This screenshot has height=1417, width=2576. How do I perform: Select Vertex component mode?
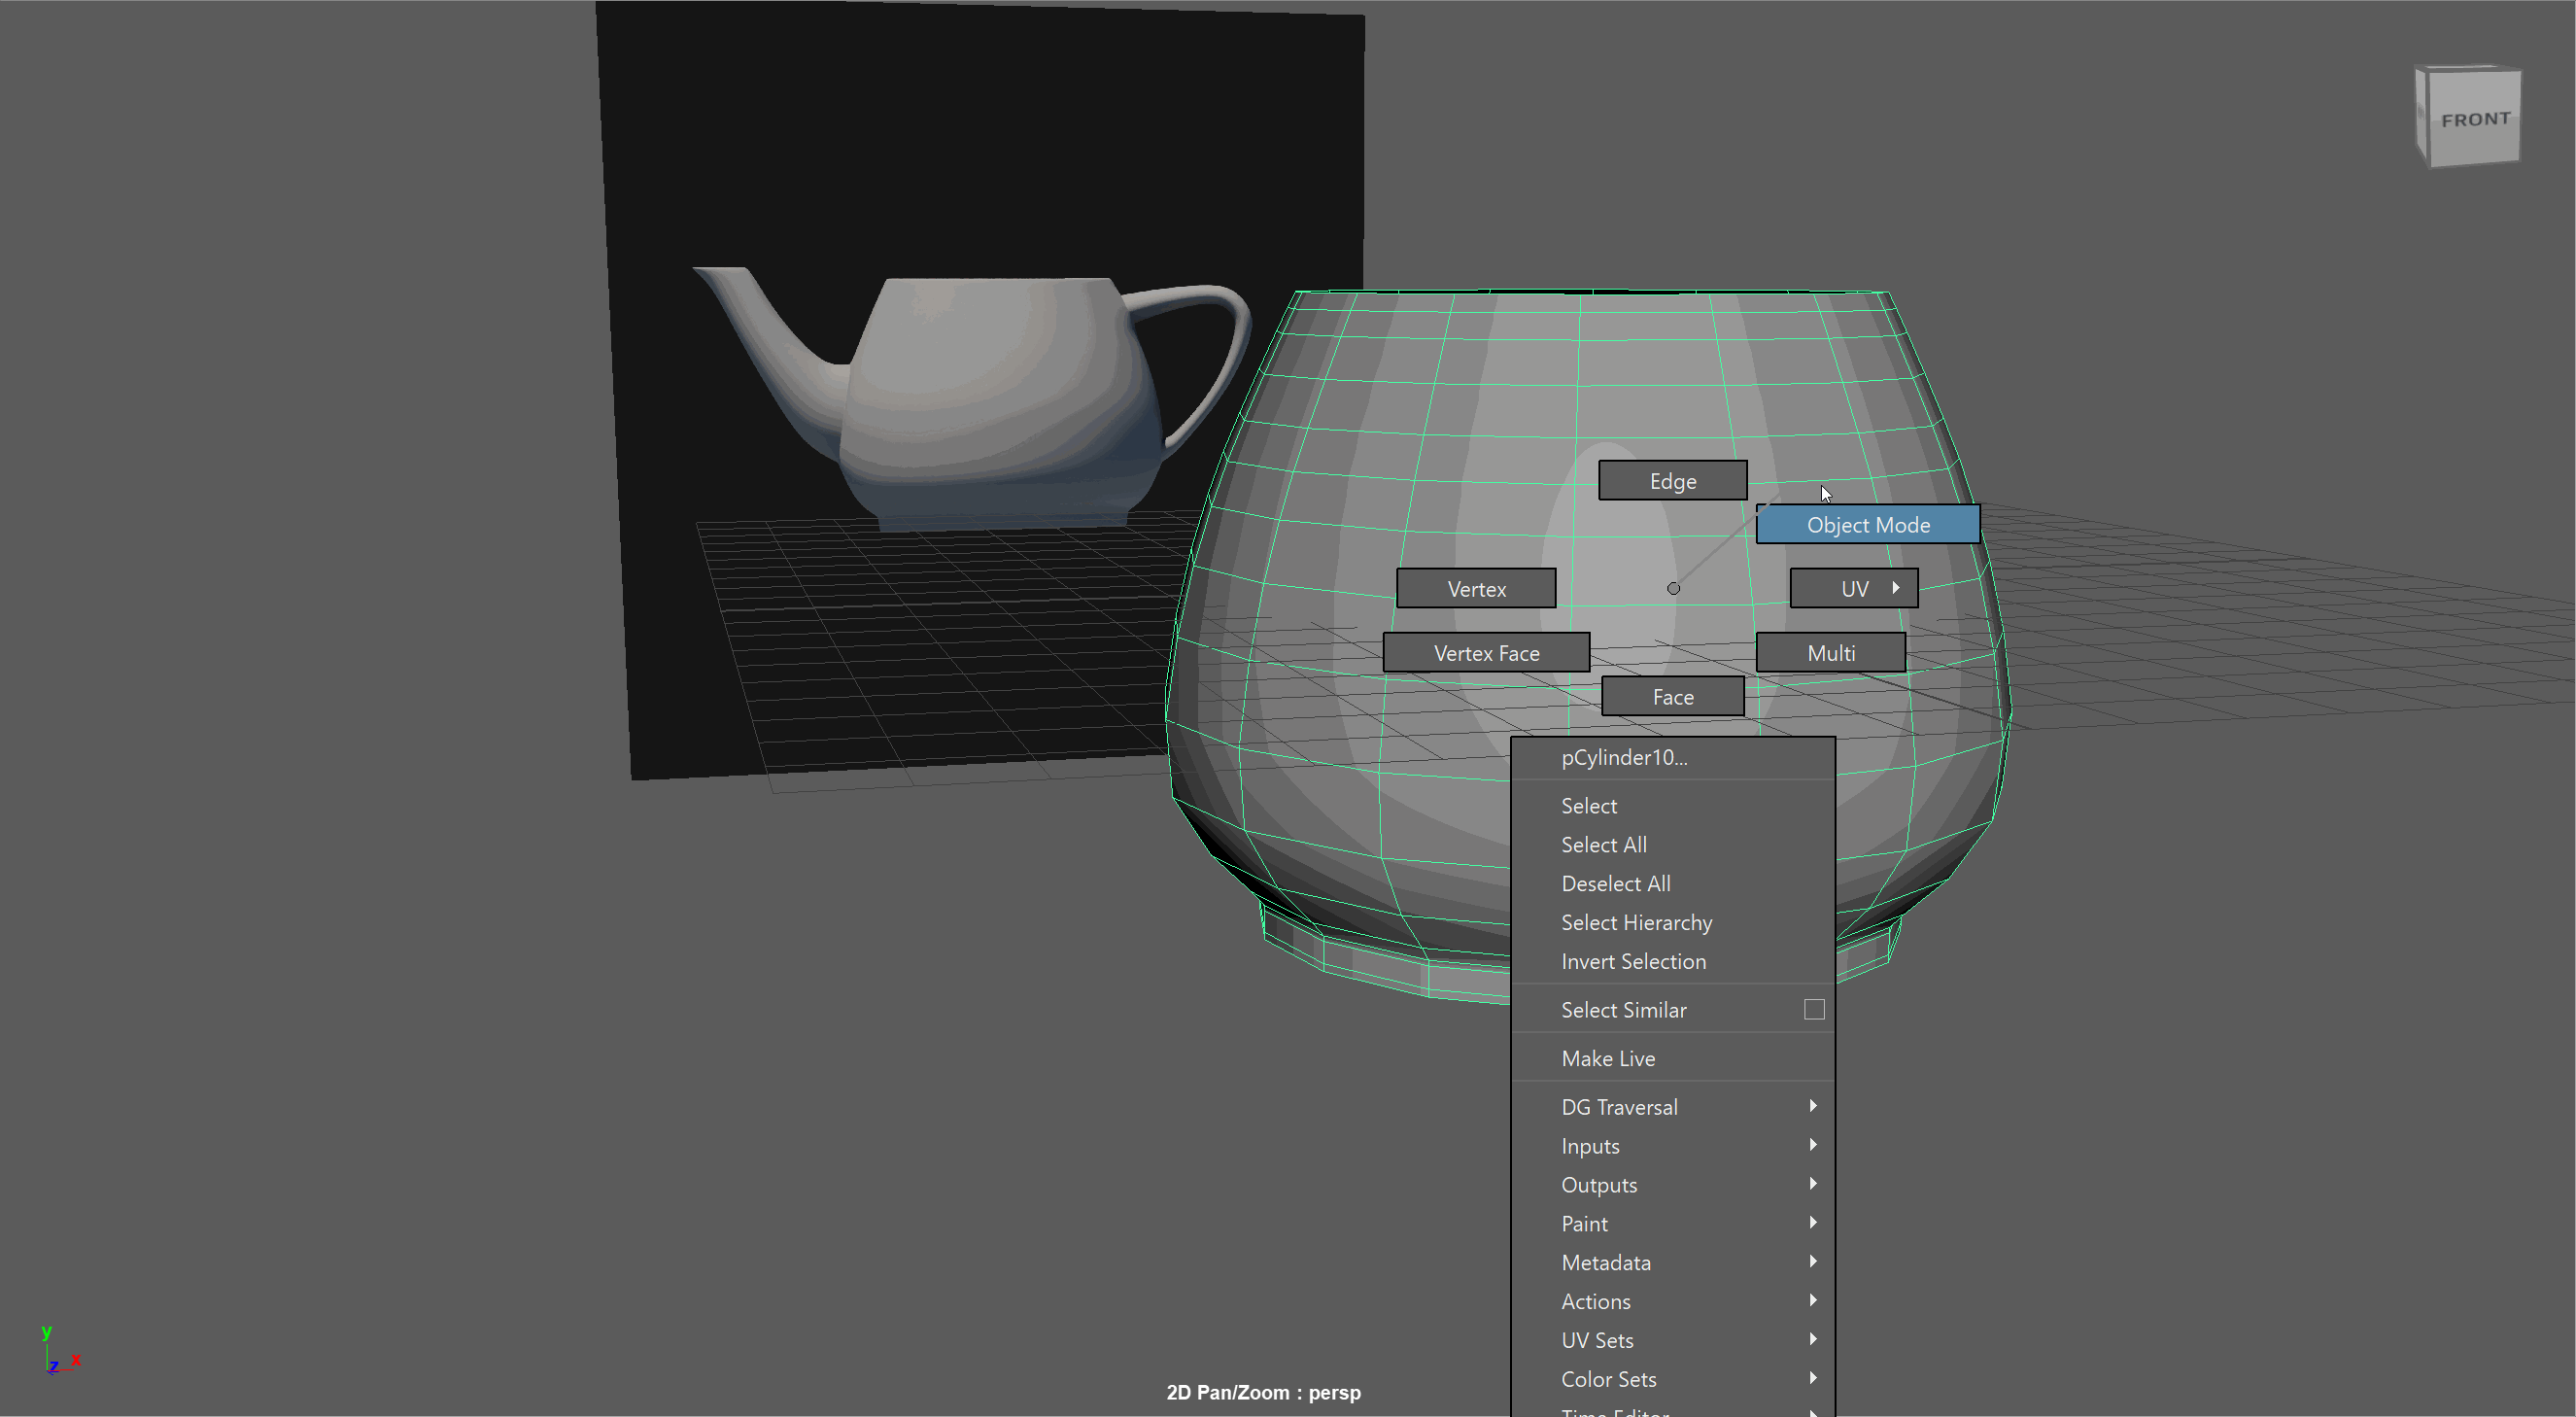pyautogui.click(x=1475, y=589)
